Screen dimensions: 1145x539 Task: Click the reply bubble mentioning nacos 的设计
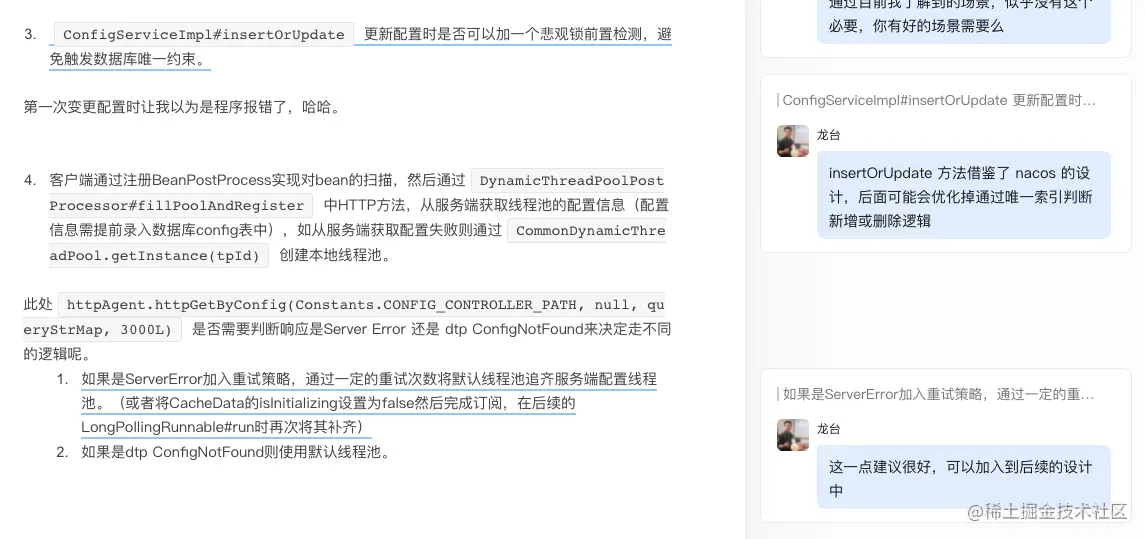(963, 196)
